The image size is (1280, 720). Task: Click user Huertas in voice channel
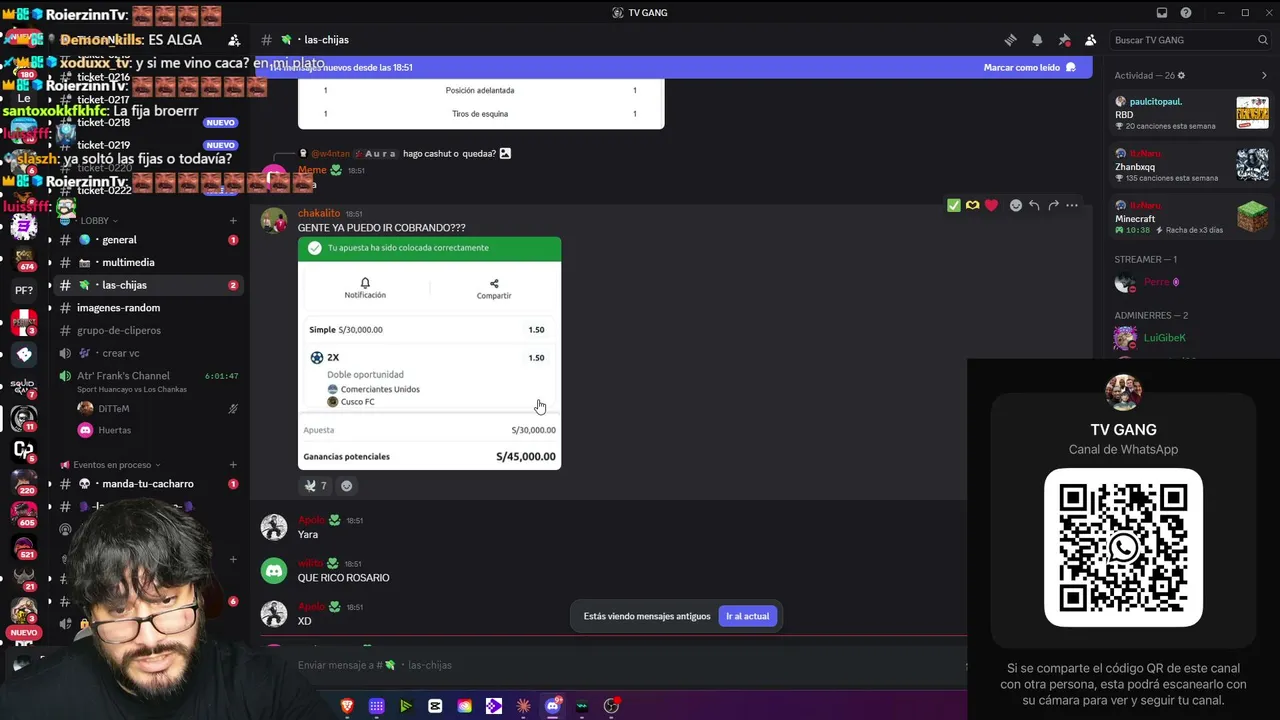(157, 430)
